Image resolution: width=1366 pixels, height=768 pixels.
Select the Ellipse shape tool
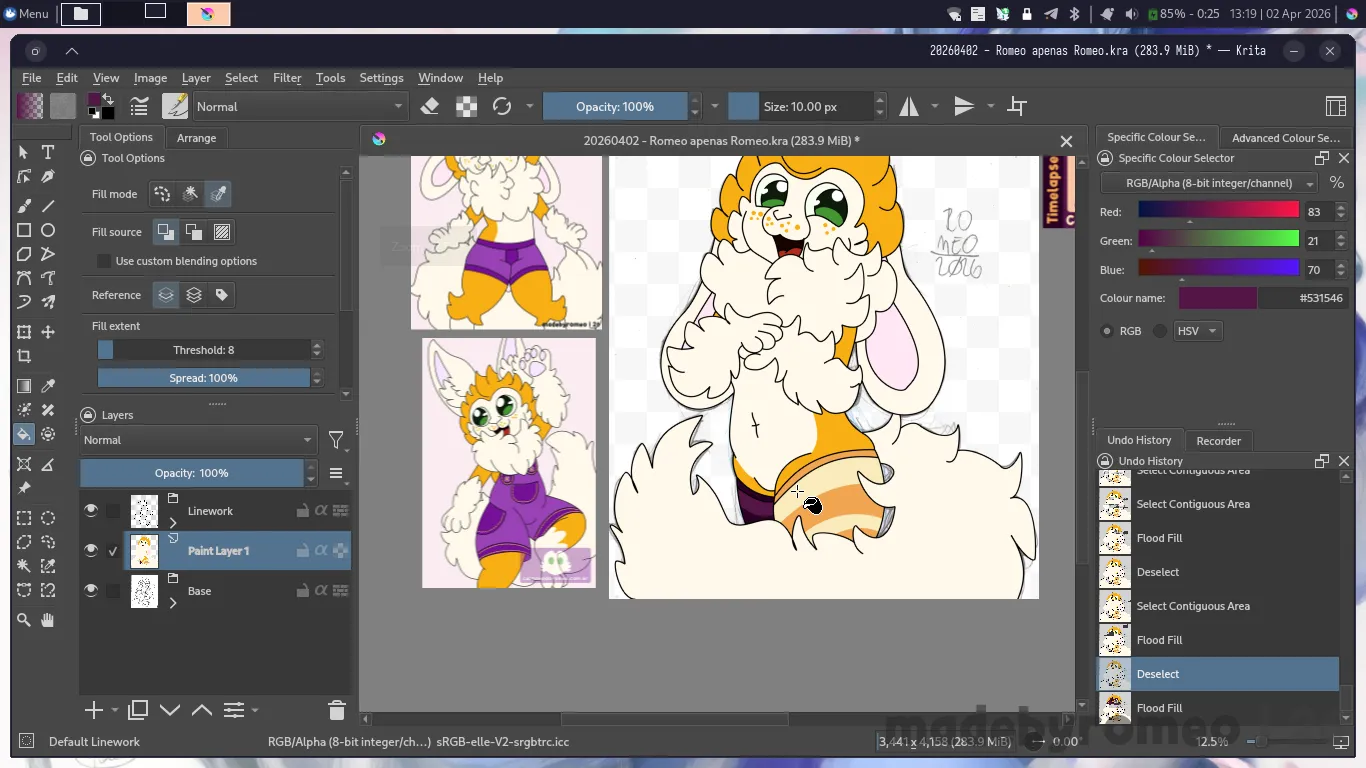(48, 230)
